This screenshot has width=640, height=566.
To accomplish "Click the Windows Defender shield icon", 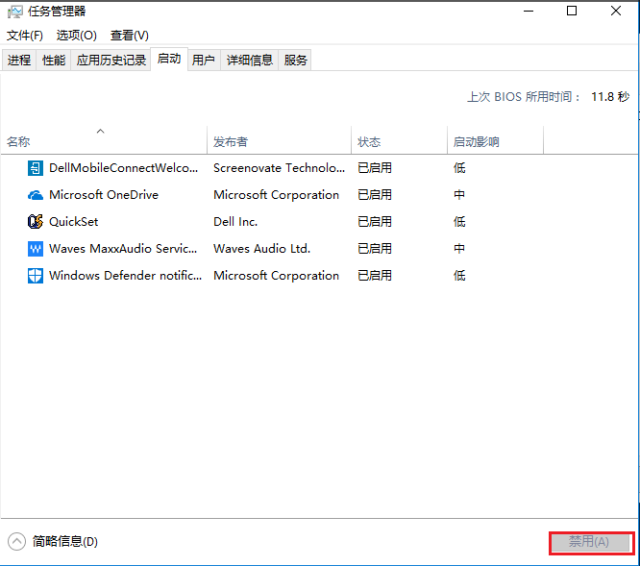I will click(35, 275).
